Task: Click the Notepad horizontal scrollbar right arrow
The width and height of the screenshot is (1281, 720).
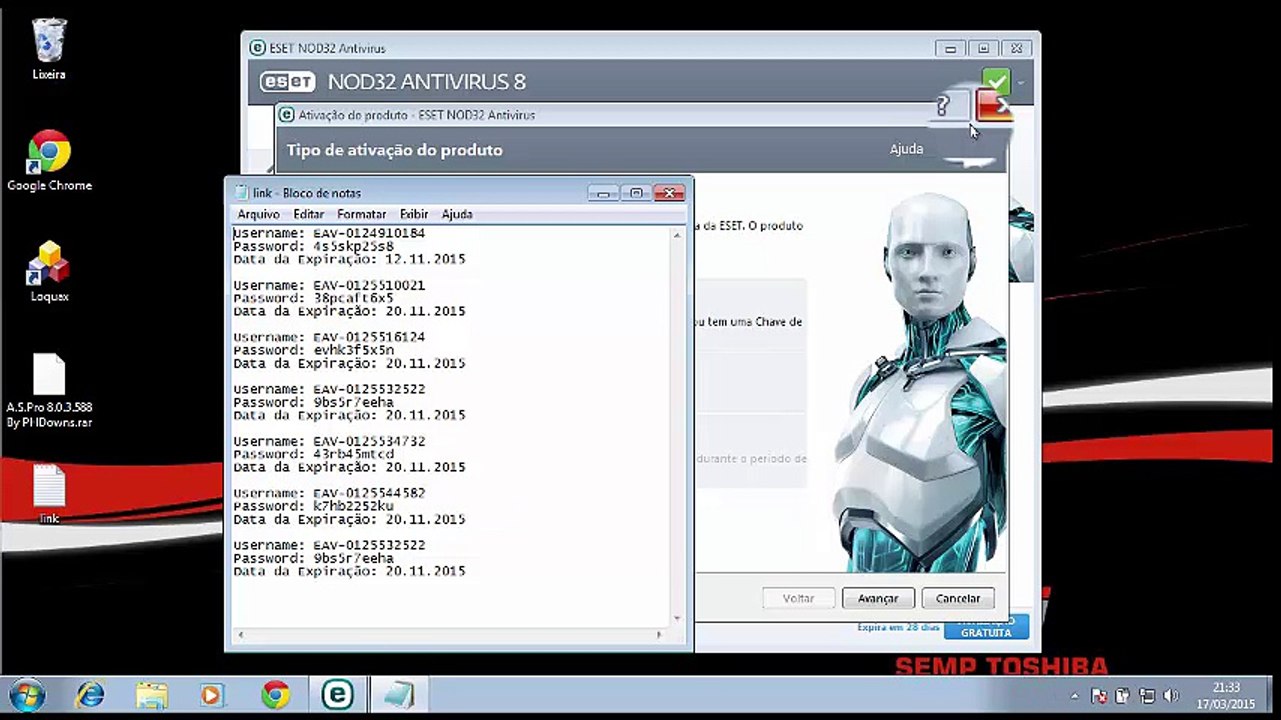Action: (x=659, y=635)
